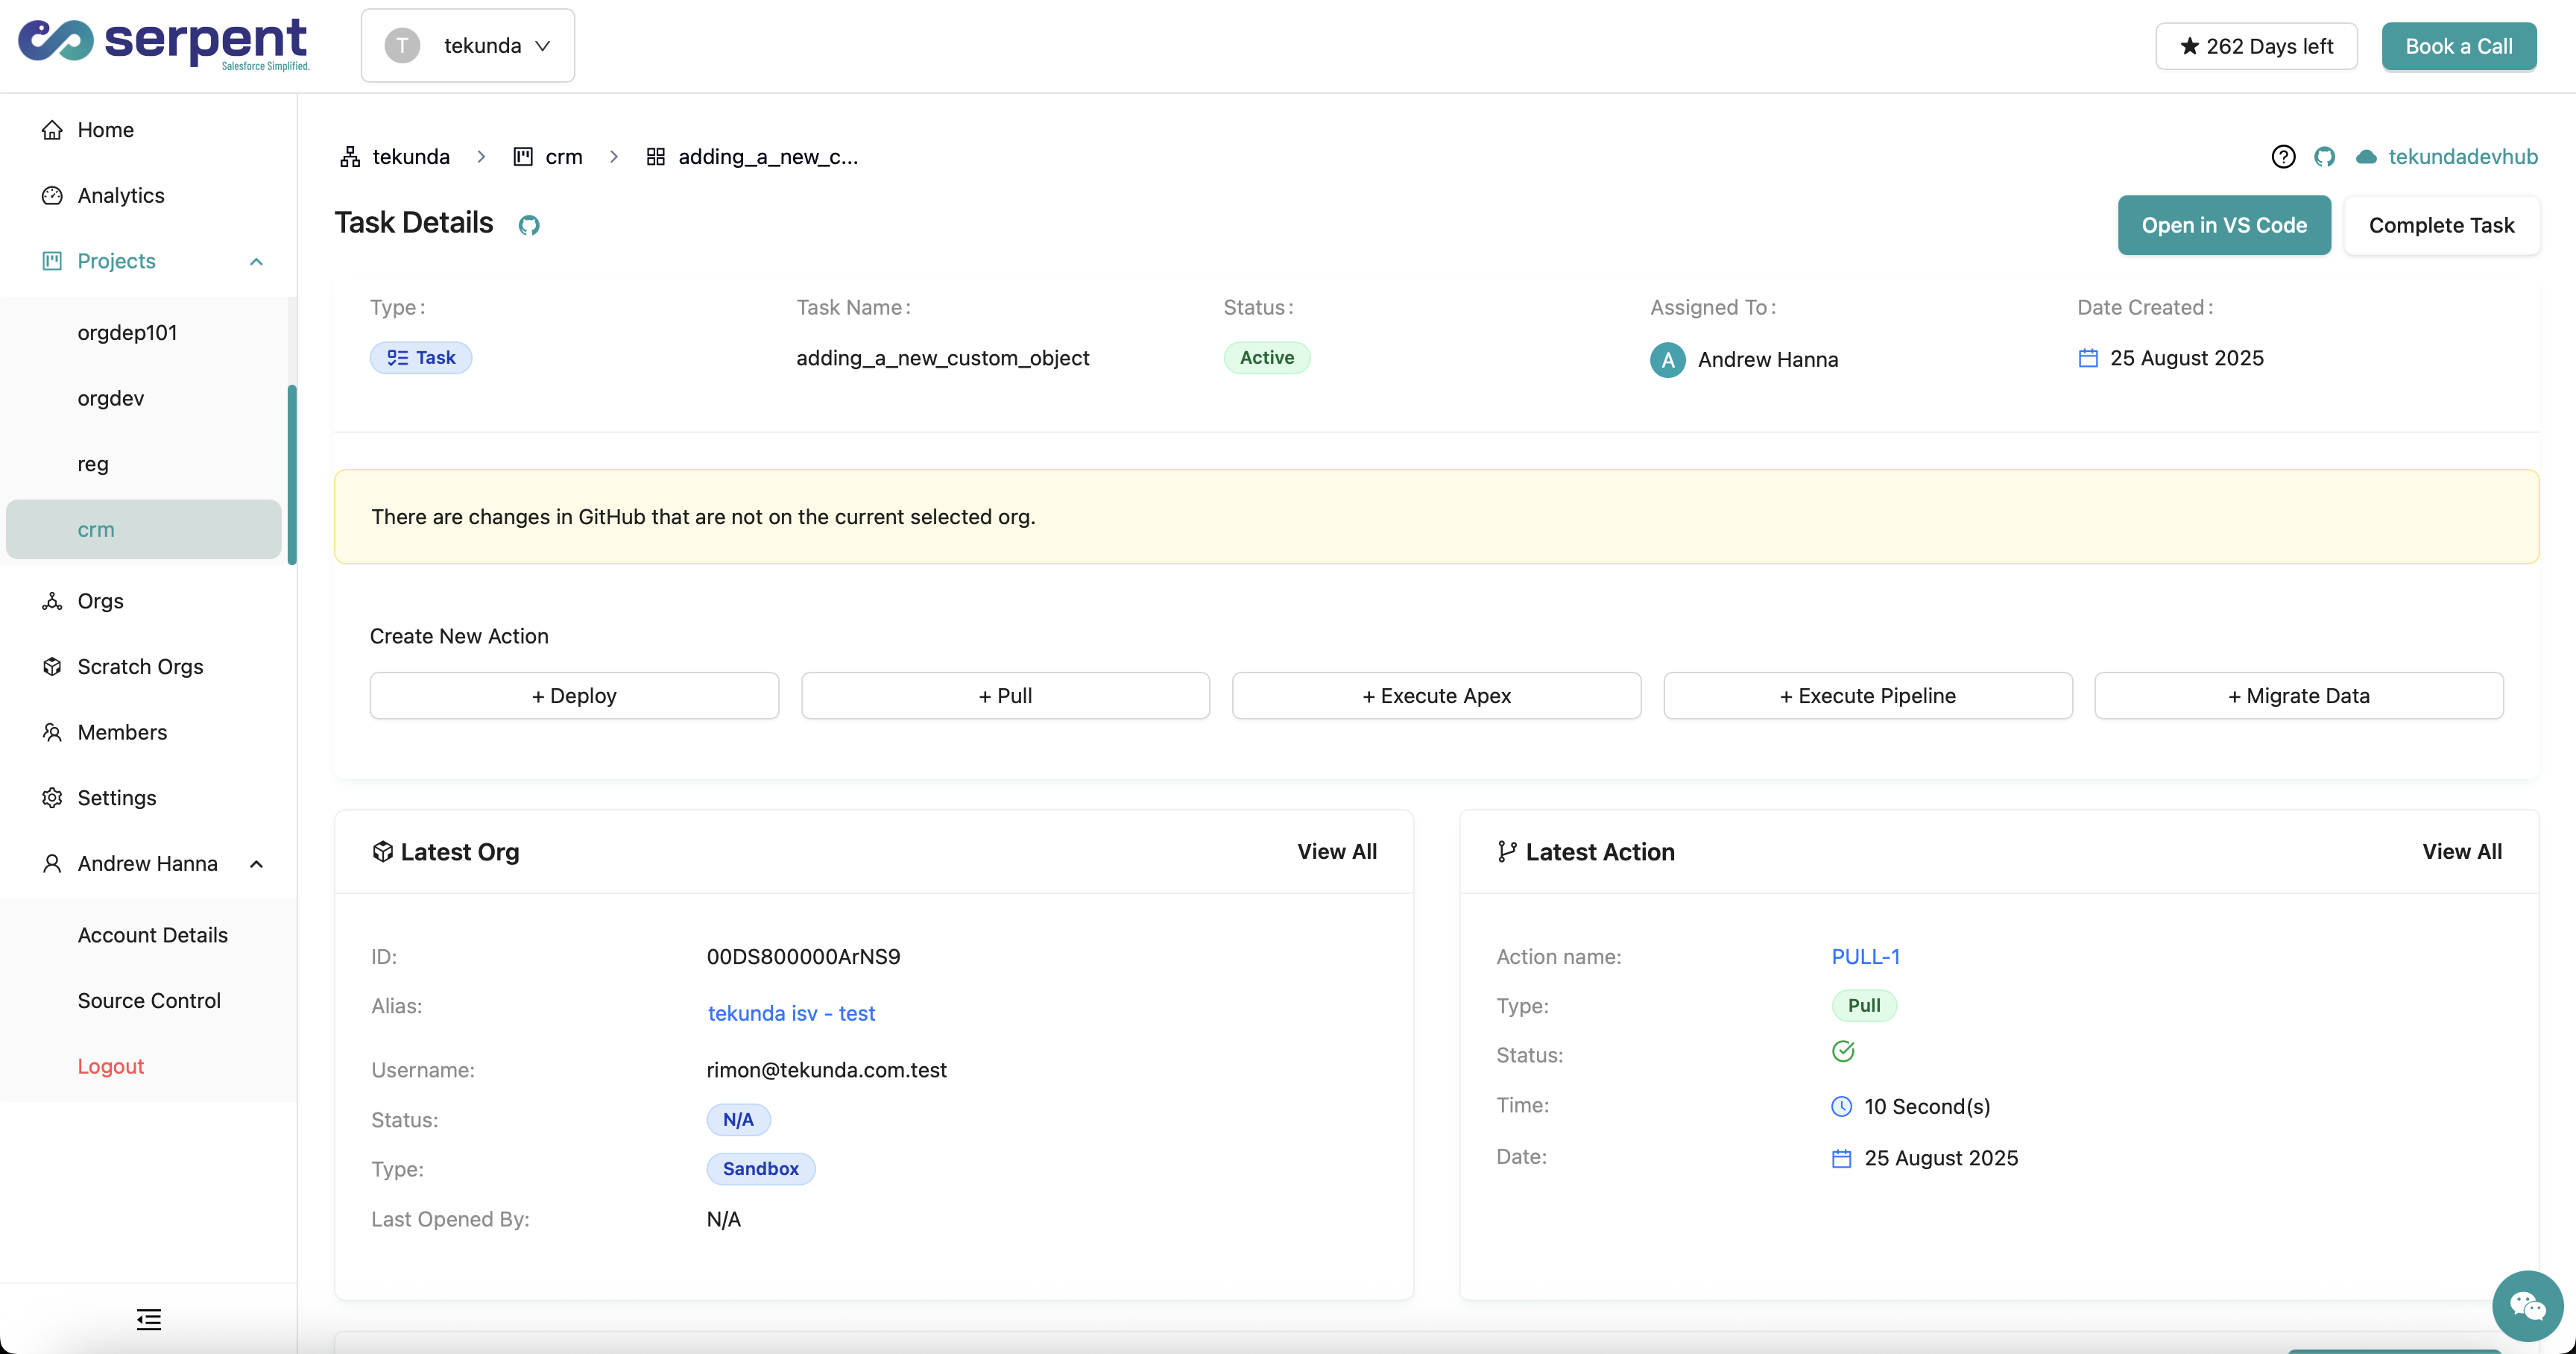This screenshot has width=2576, height=1354.
Task: Open the PULL-1 action link
Action: point(1865,956)
